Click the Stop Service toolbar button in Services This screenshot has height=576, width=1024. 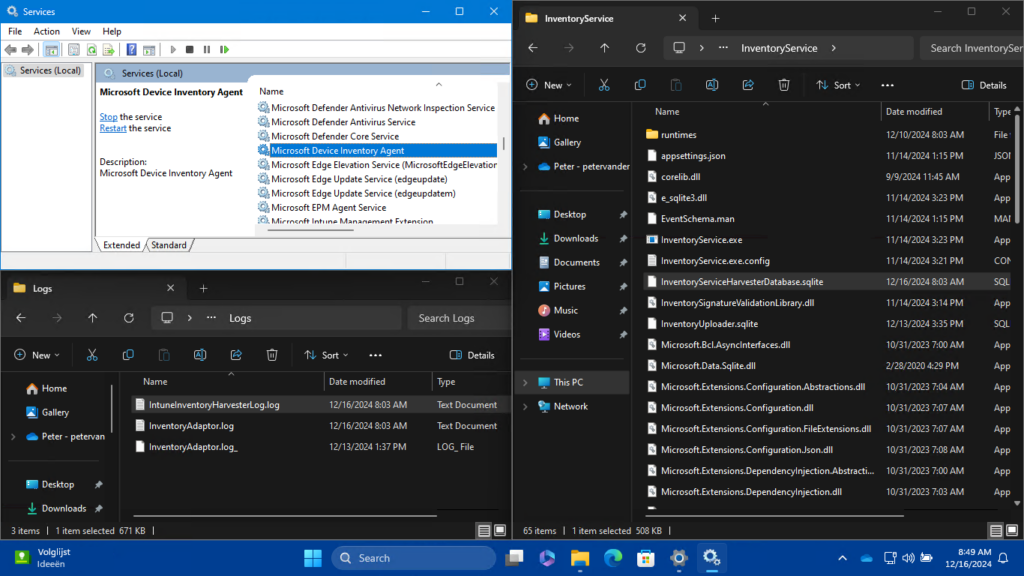190,49
